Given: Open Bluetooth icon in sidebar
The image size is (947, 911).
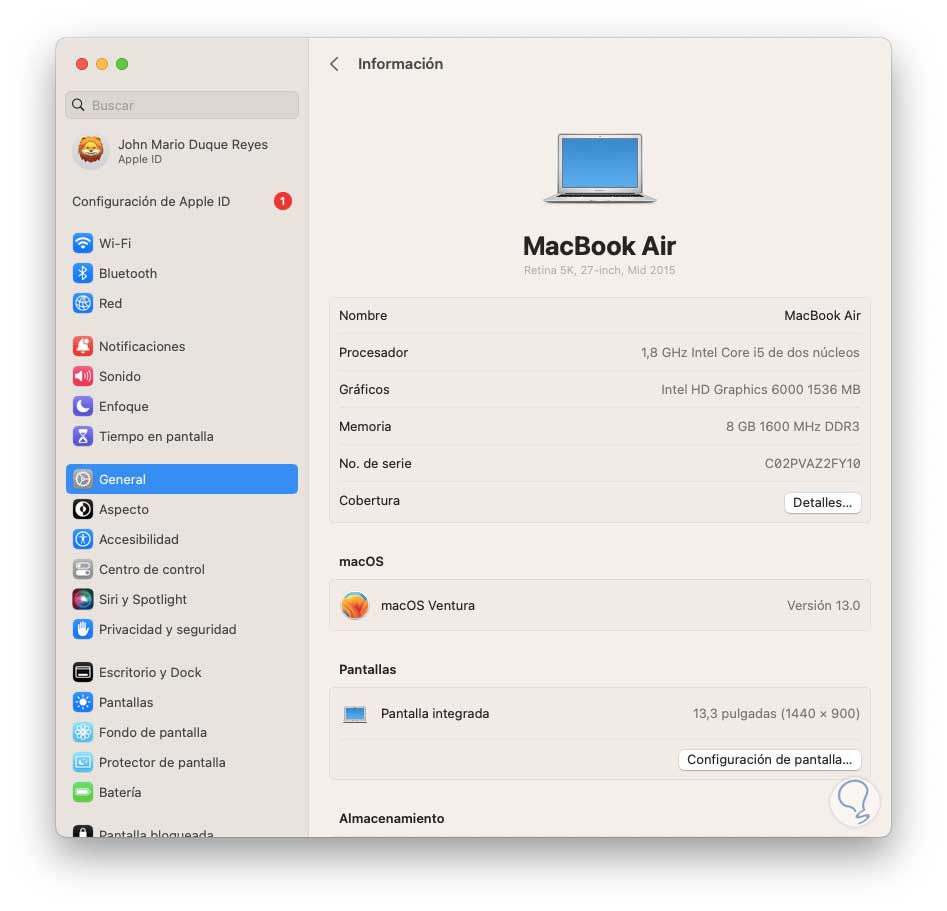Looking at the screenshot, I should tap(83, 273).
